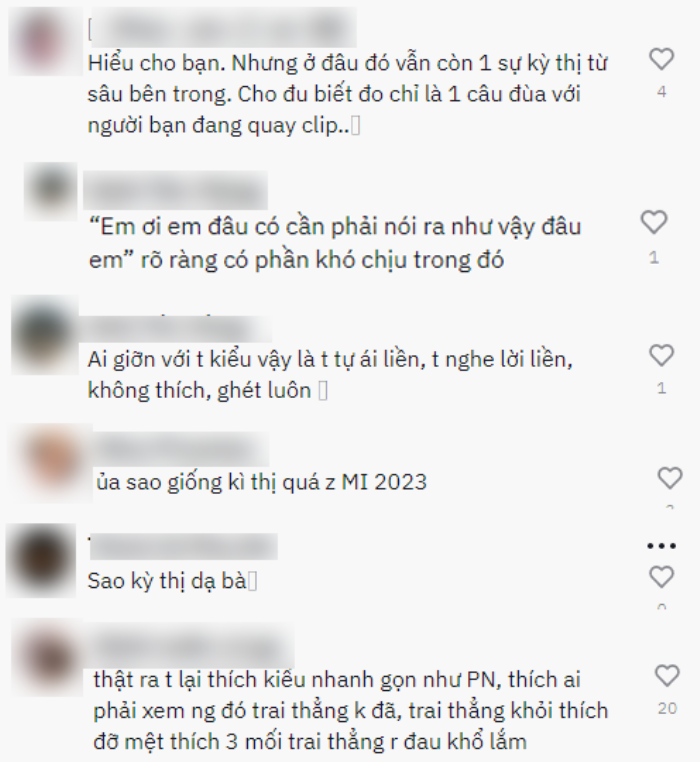This screenshot has width=700, height=762.
Task: Like the comment mentioning MI 2023
Action: 670,478
